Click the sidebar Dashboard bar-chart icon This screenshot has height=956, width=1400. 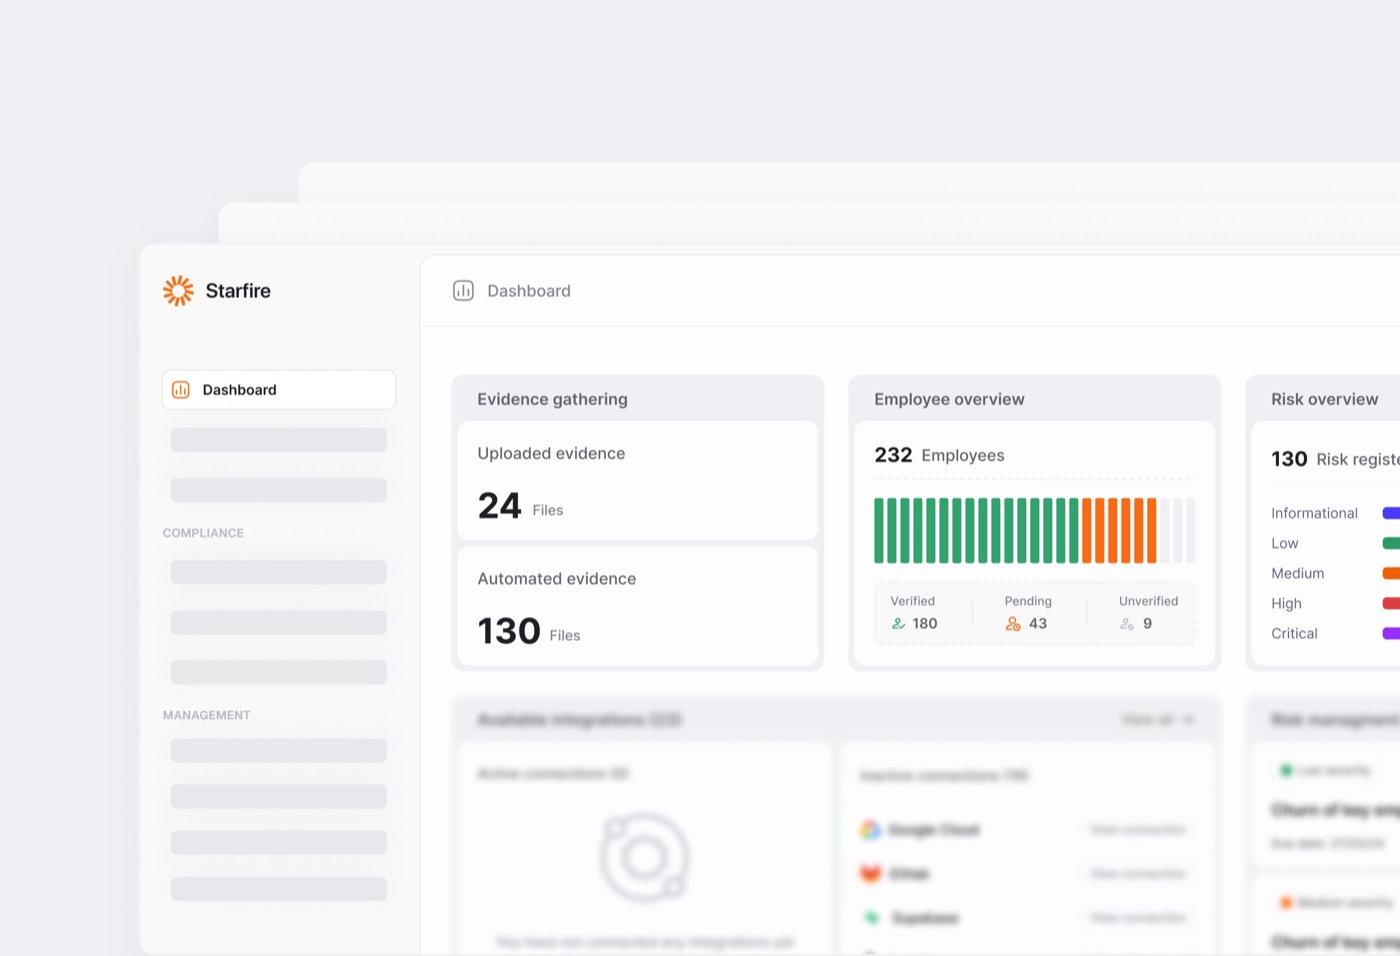181,390
